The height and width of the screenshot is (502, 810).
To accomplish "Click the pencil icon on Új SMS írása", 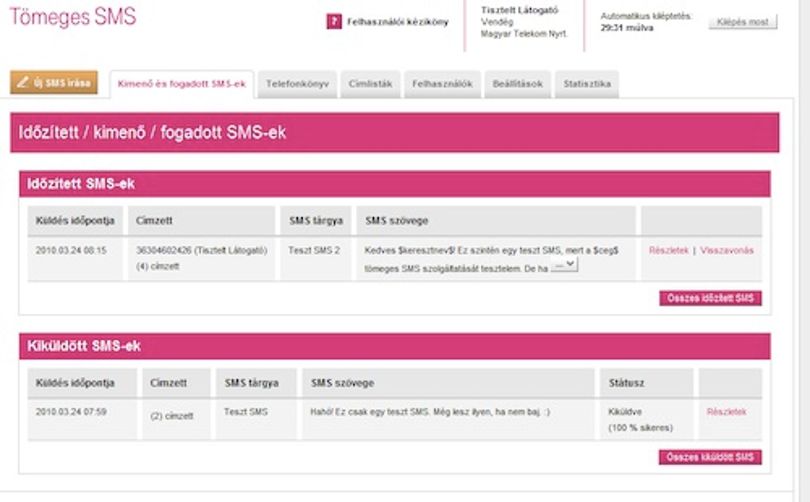I will 22,82.
